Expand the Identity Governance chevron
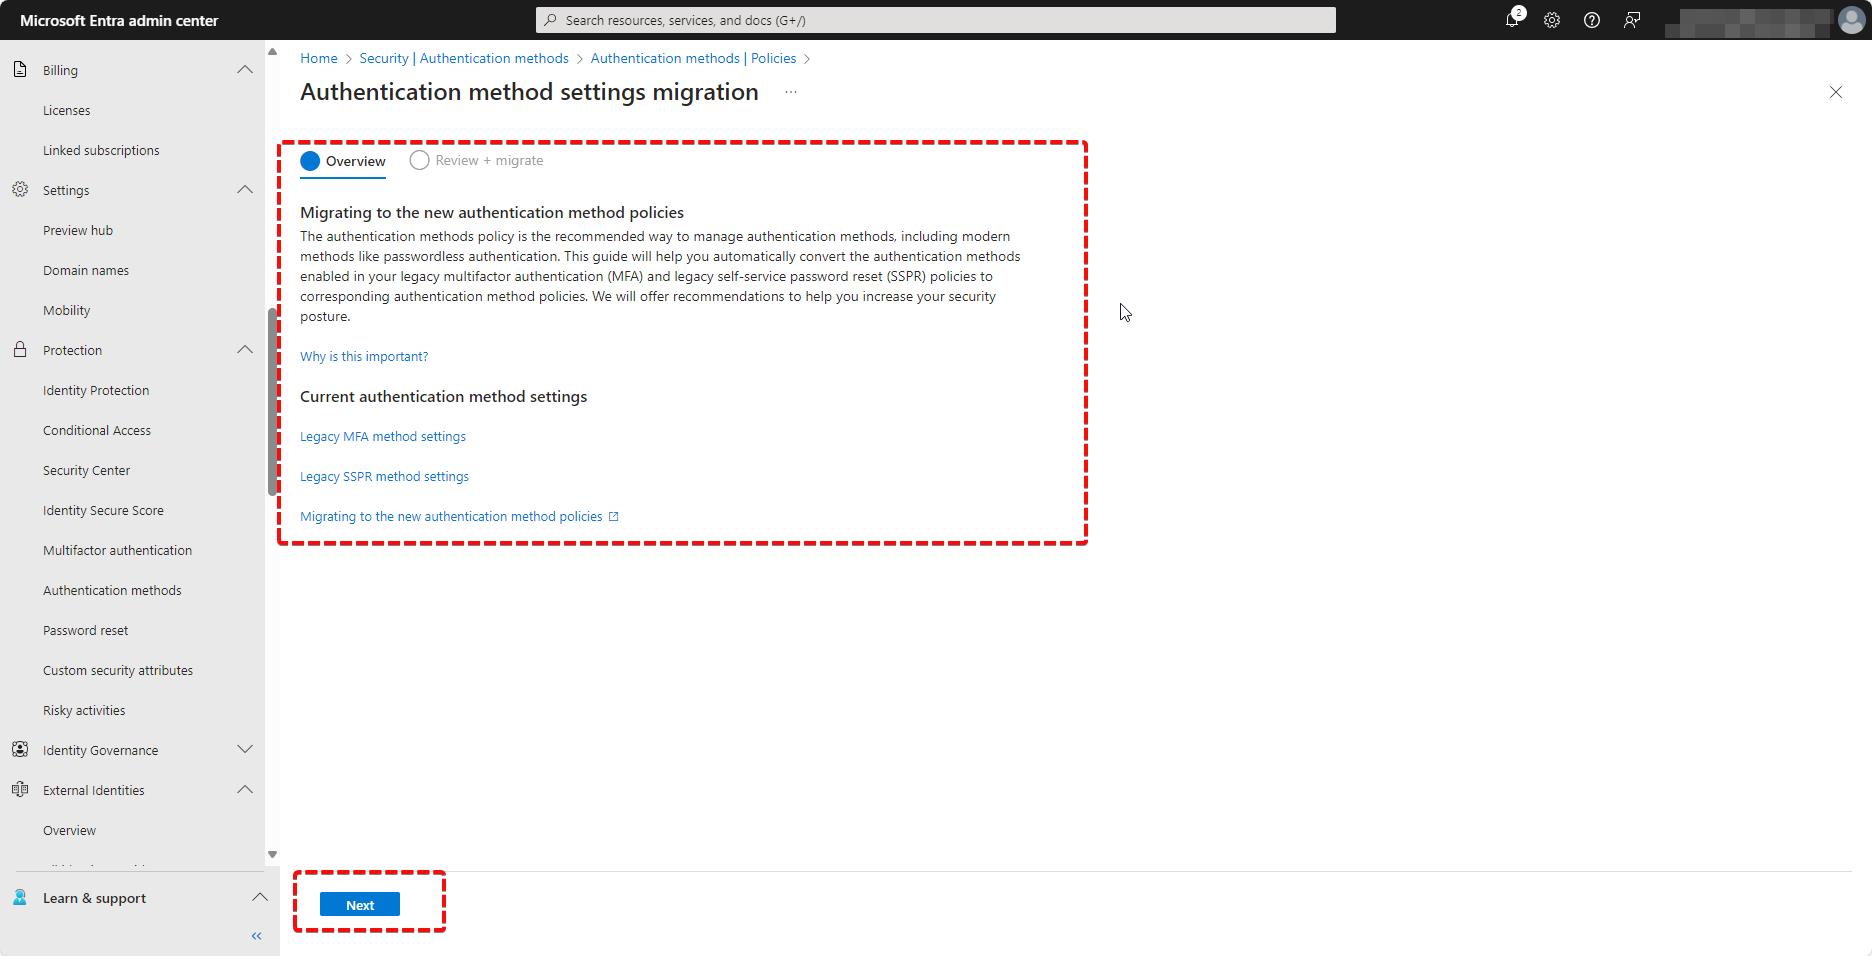The height and width of the screenshot is (956, 1872). coord(245,750)
